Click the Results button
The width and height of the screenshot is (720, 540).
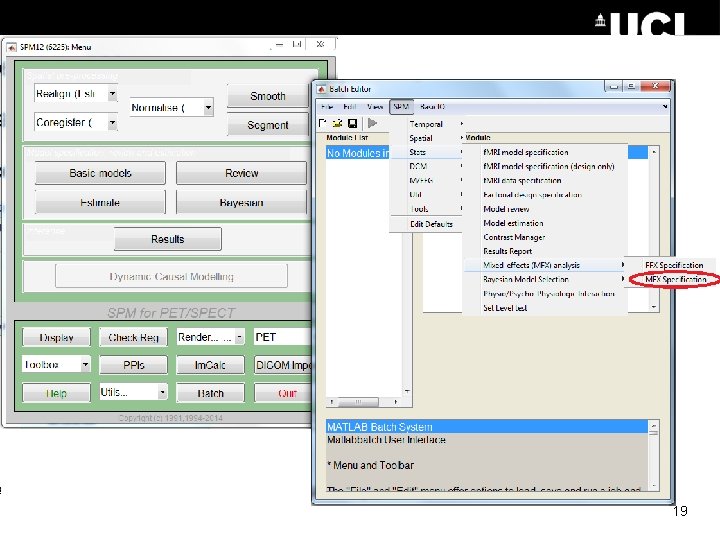click(168, 239)
